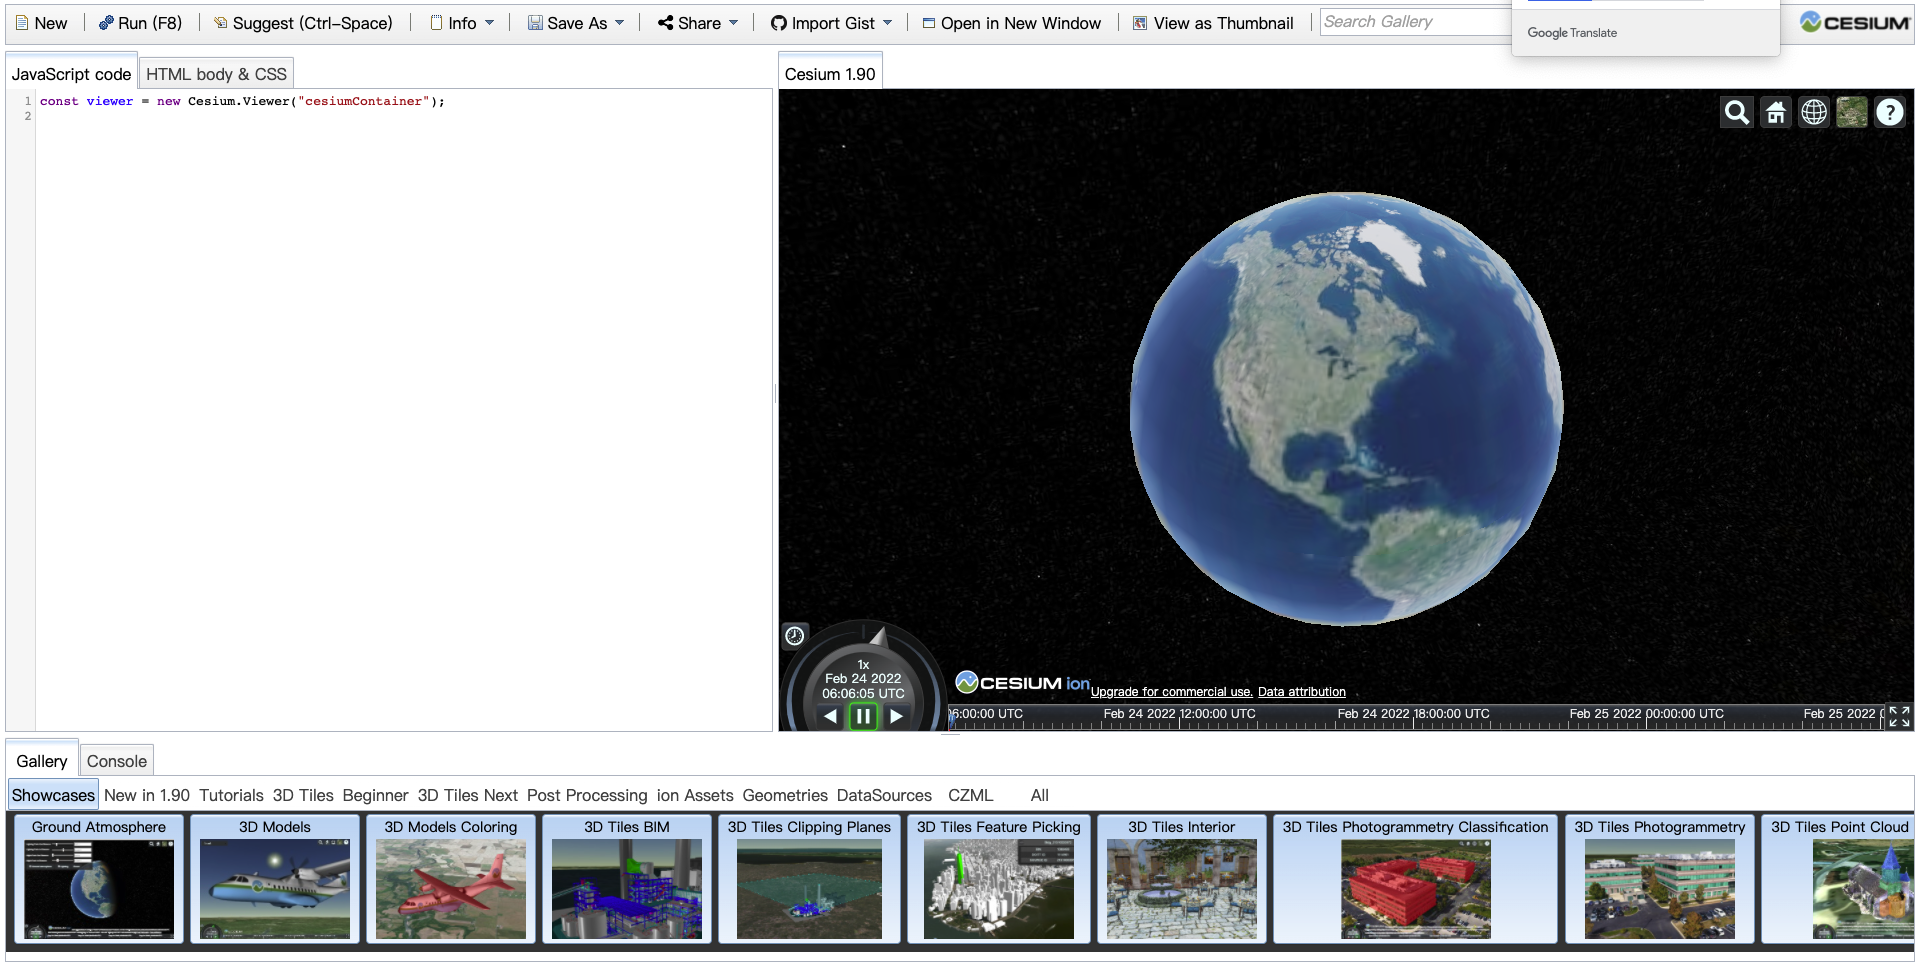This screenshot has height=966, width=1919.
Task: Click the Home view button
Action: (1776, 112)
